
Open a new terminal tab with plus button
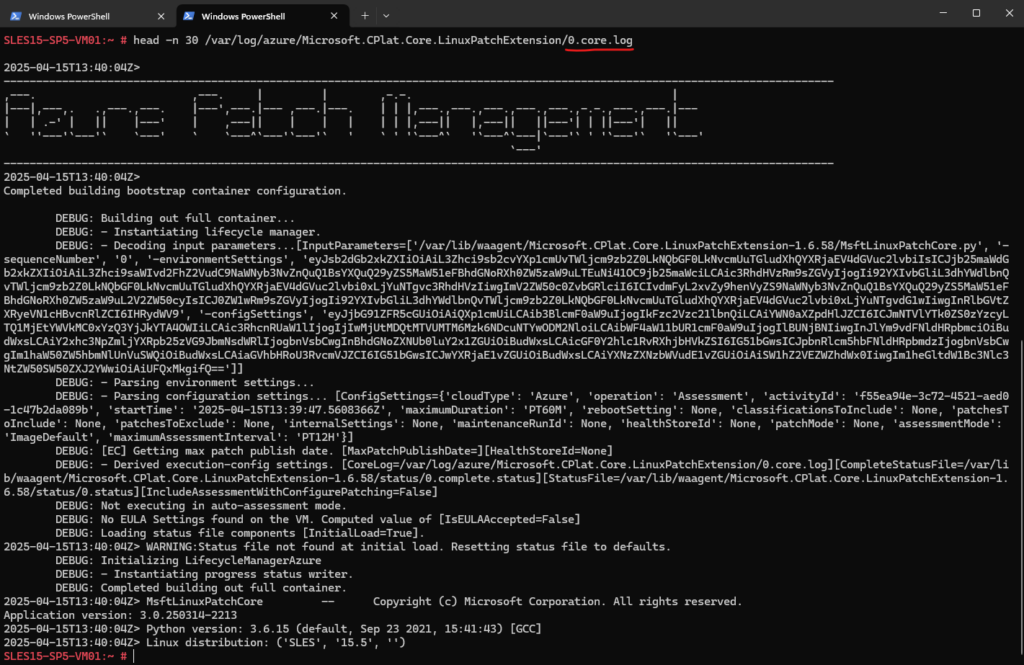click(x=364, y=16)
